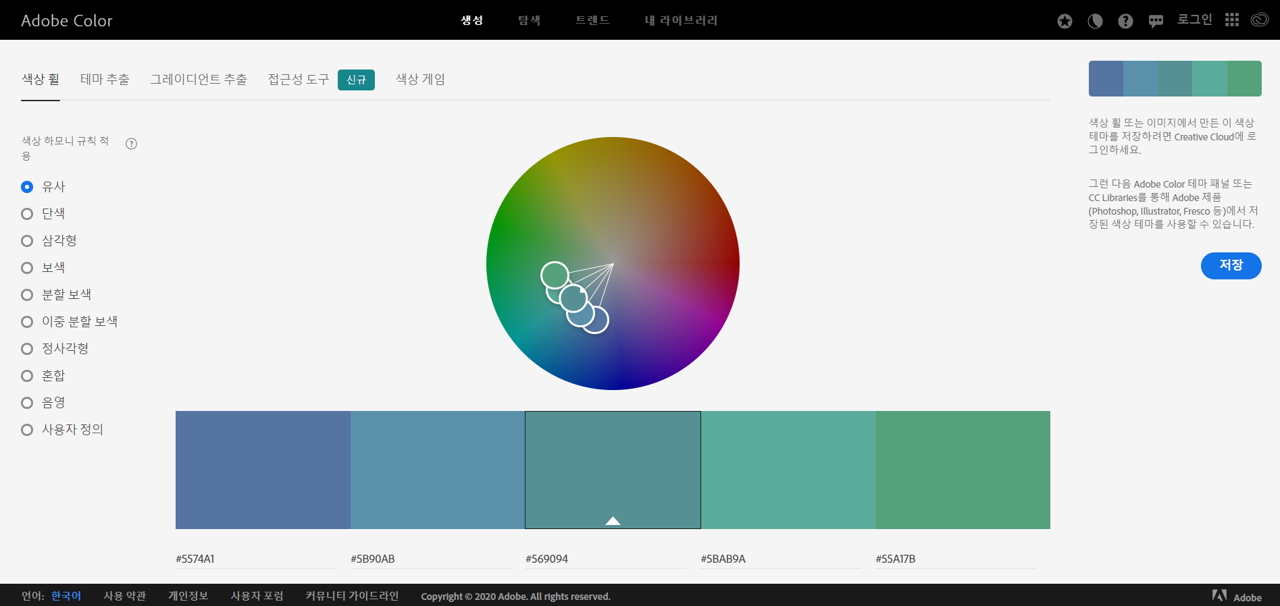Select the #5574A1 blue swatch
1280x606 pixels.
click(263, 470)
